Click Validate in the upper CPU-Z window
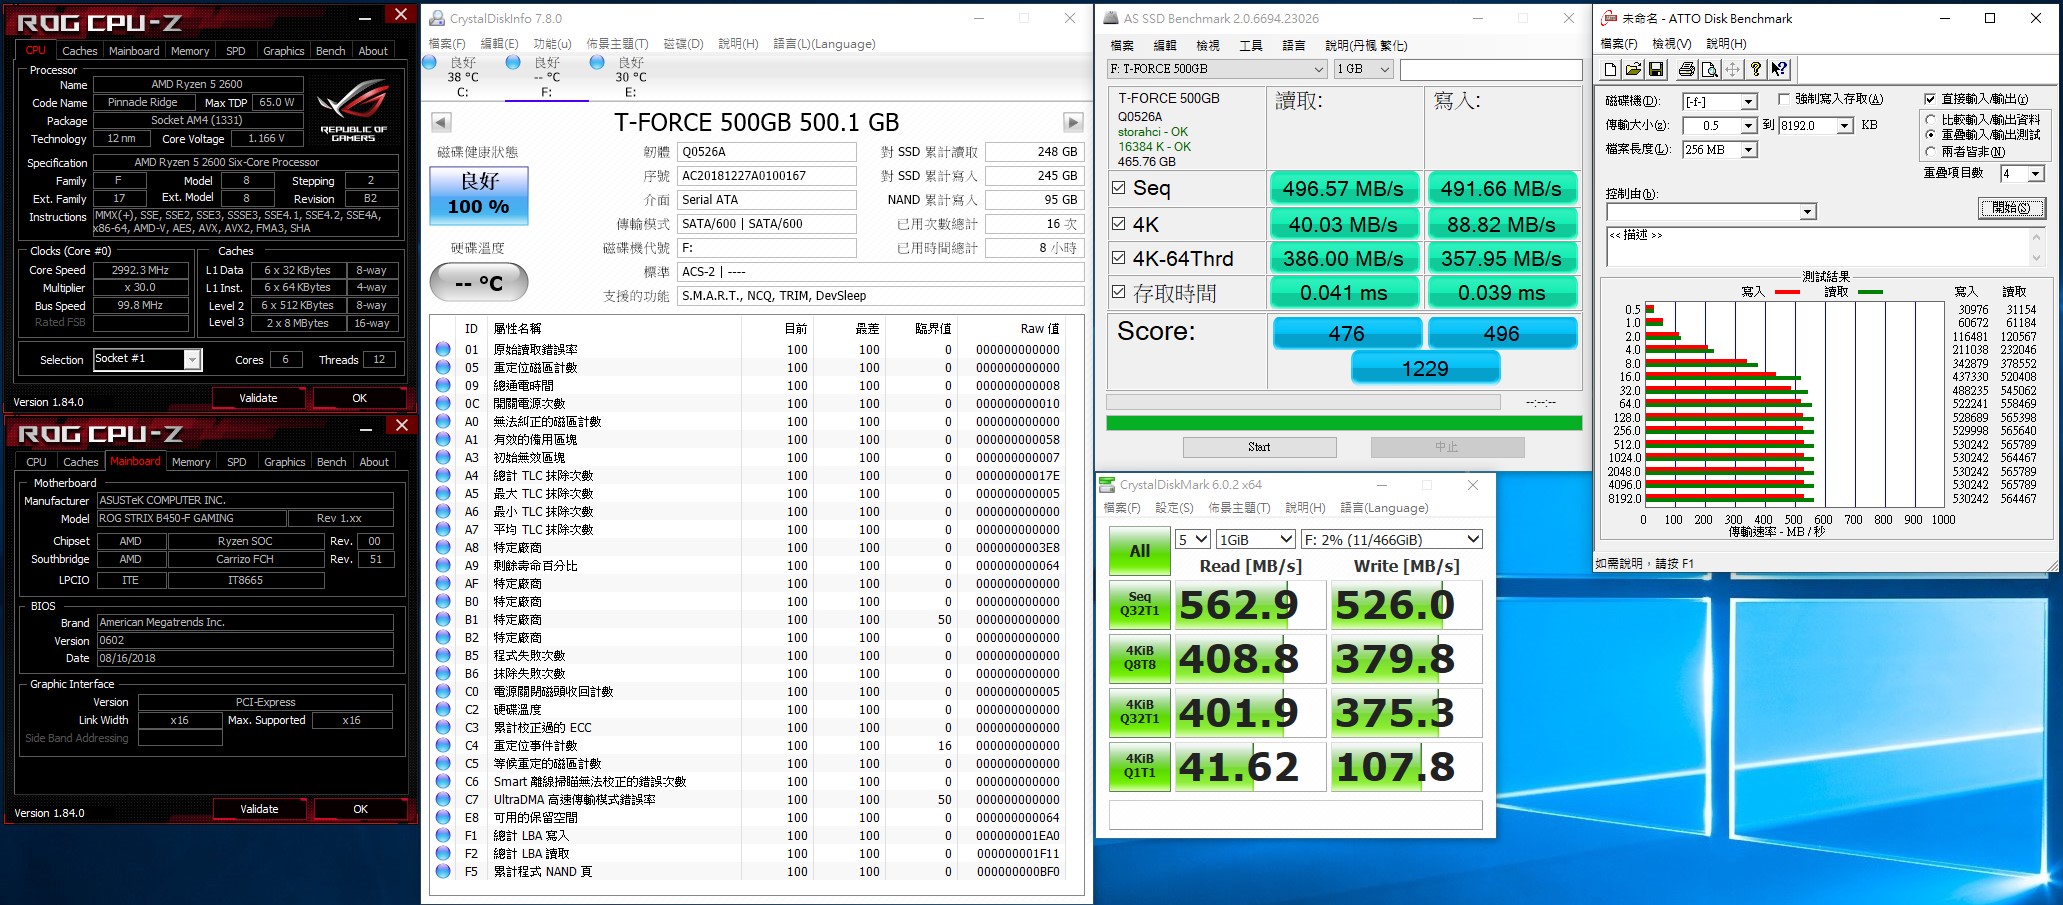The height and width of the screenshot is (905, 2063). click(x=258, y=398)
